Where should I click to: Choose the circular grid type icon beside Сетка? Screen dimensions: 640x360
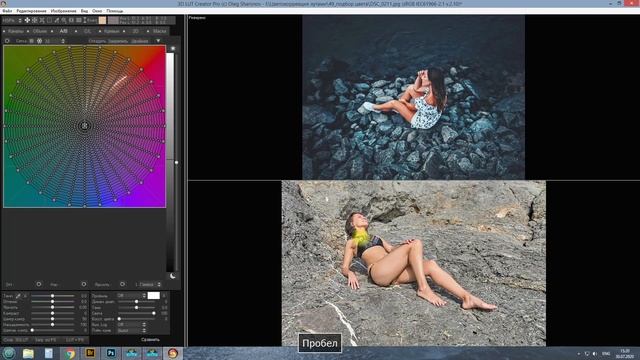[x=40, y=41]
